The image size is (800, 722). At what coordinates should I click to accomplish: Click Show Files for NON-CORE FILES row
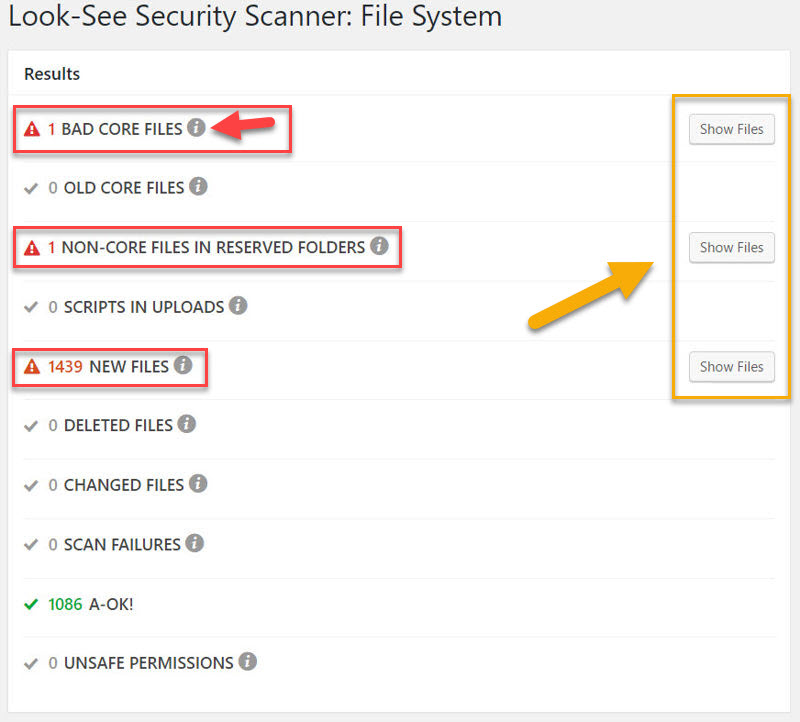pos(731,247)
